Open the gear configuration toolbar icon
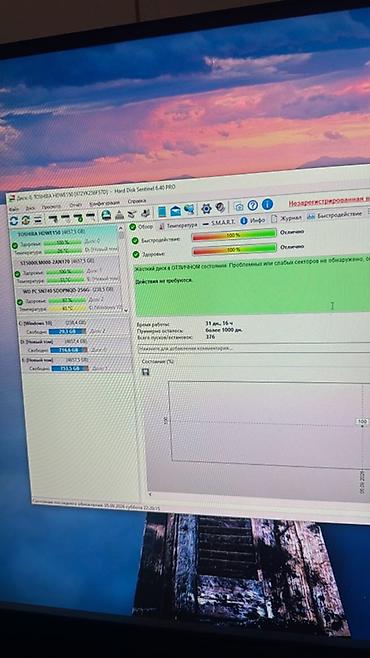Screen dimensions: 370x658 206,208
